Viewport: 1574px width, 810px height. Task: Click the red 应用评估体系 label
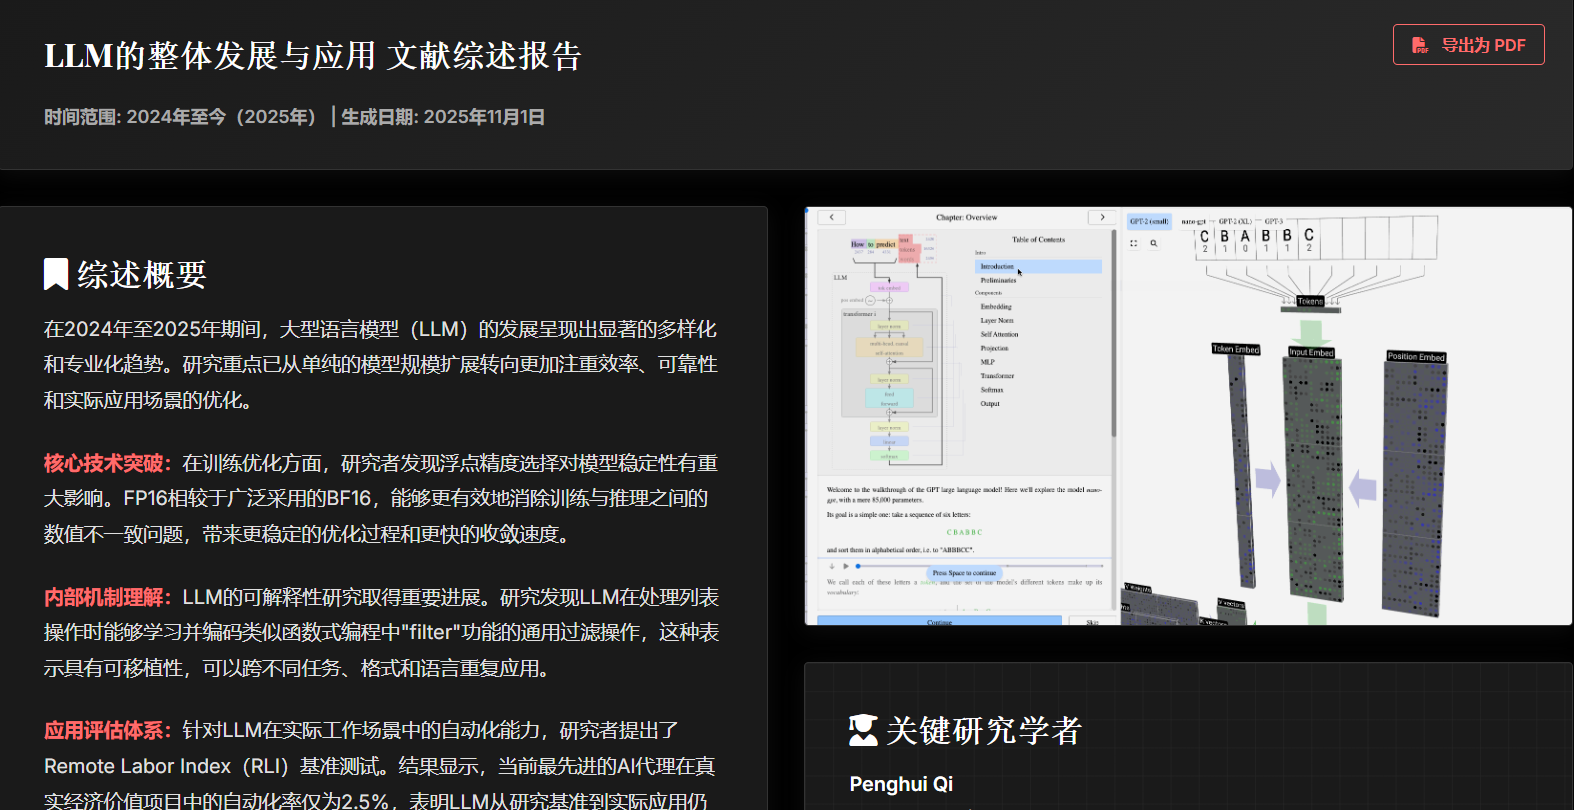[x=108, y=730]
